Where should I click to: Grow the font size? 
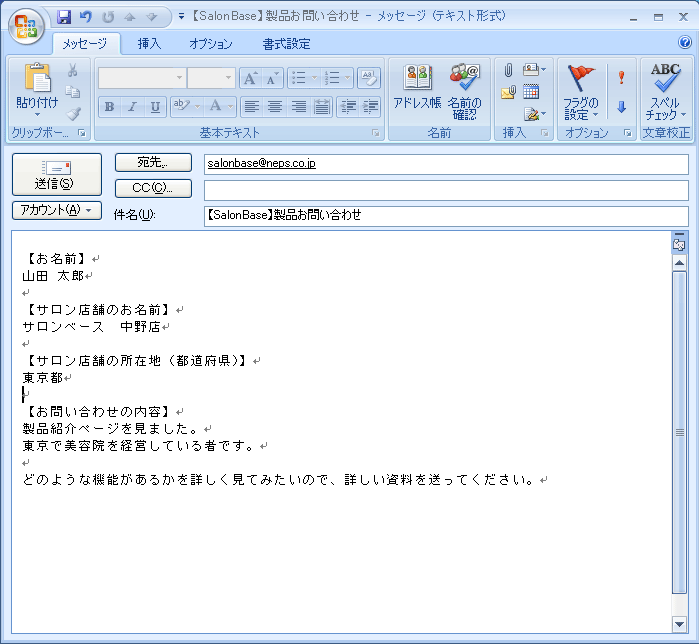250,78
